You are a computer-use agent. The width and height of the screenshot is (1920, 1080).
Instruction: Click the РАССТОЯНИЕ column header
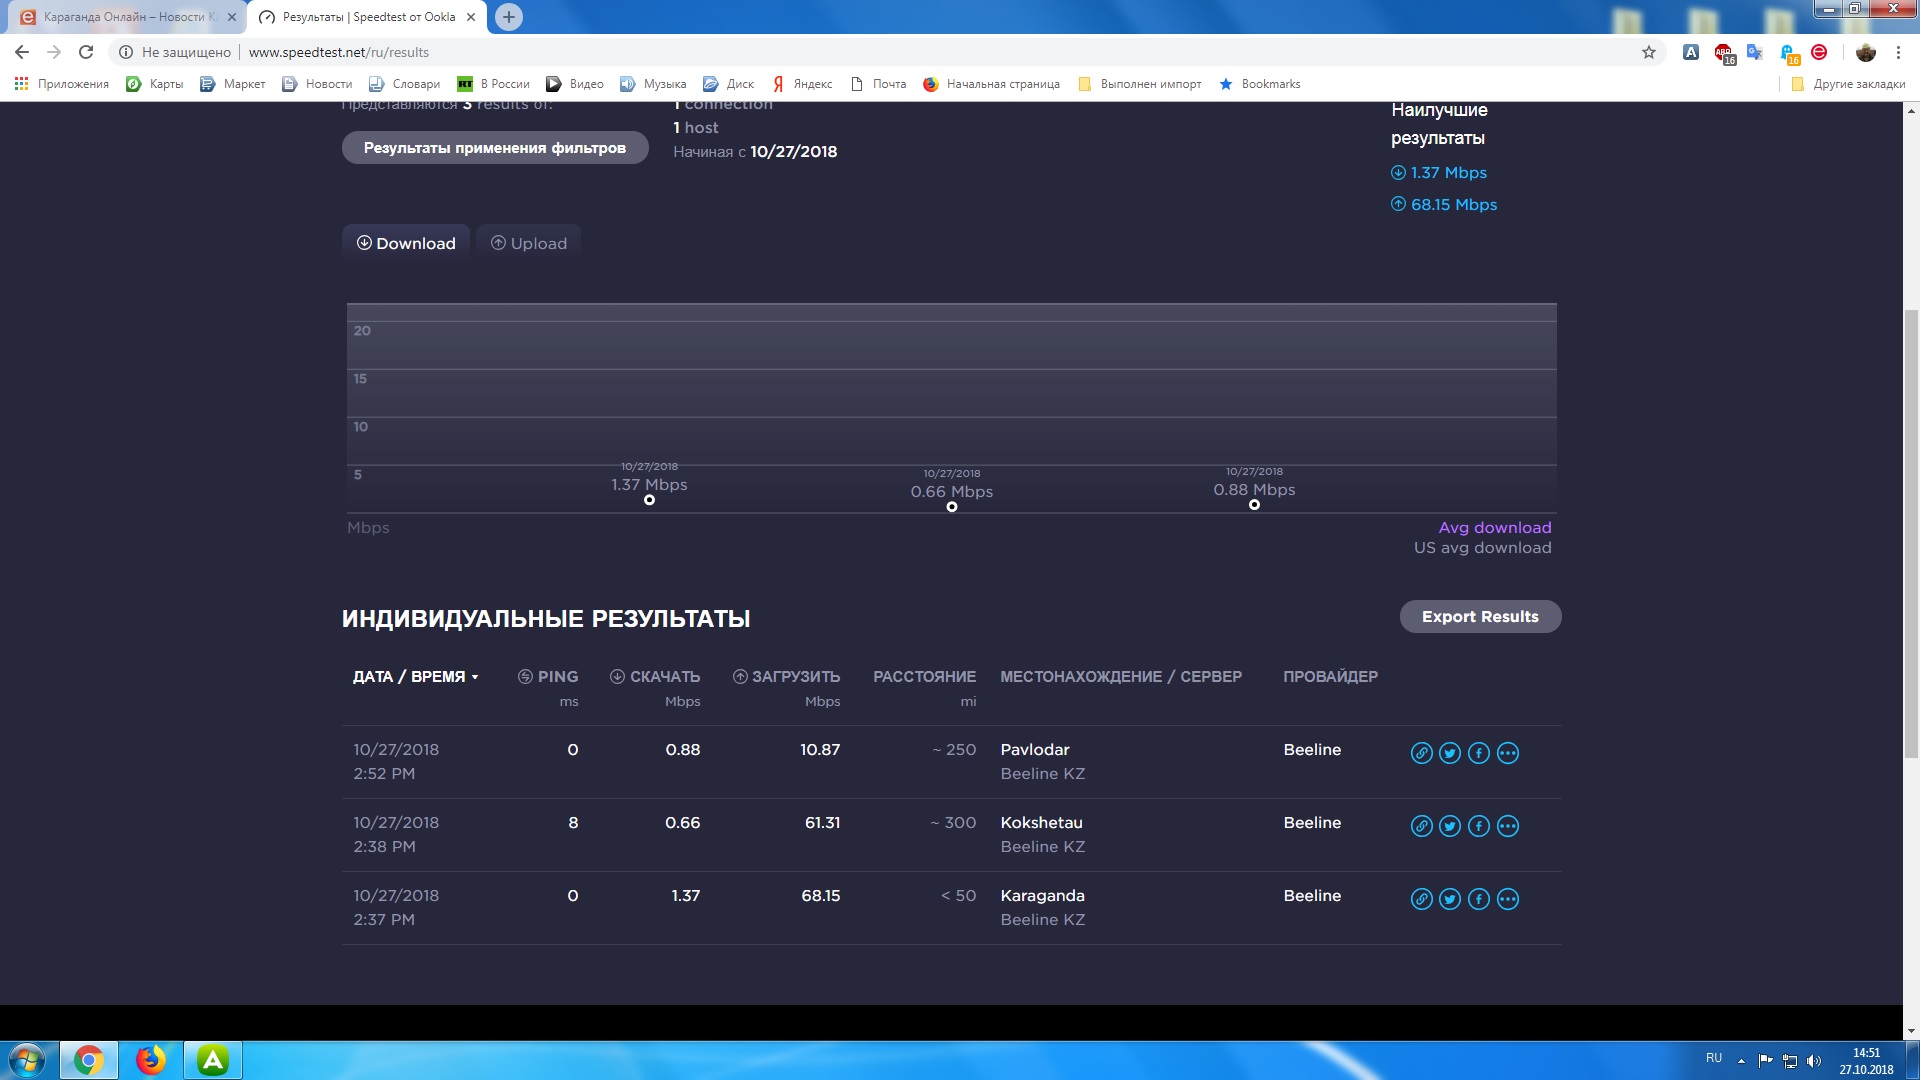tap(925, 677)
